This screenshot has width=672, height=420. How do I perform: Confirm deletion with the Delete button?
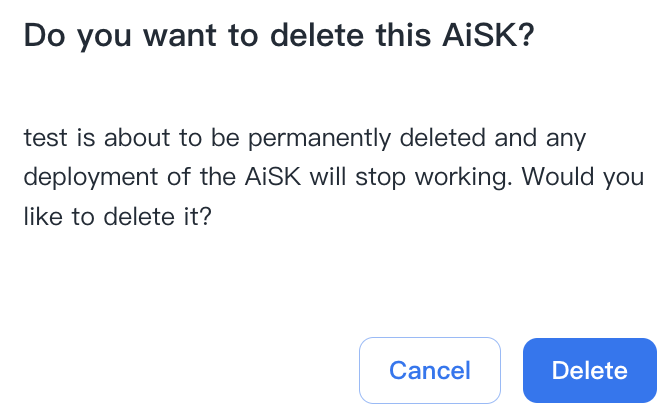tap(589, 371)
